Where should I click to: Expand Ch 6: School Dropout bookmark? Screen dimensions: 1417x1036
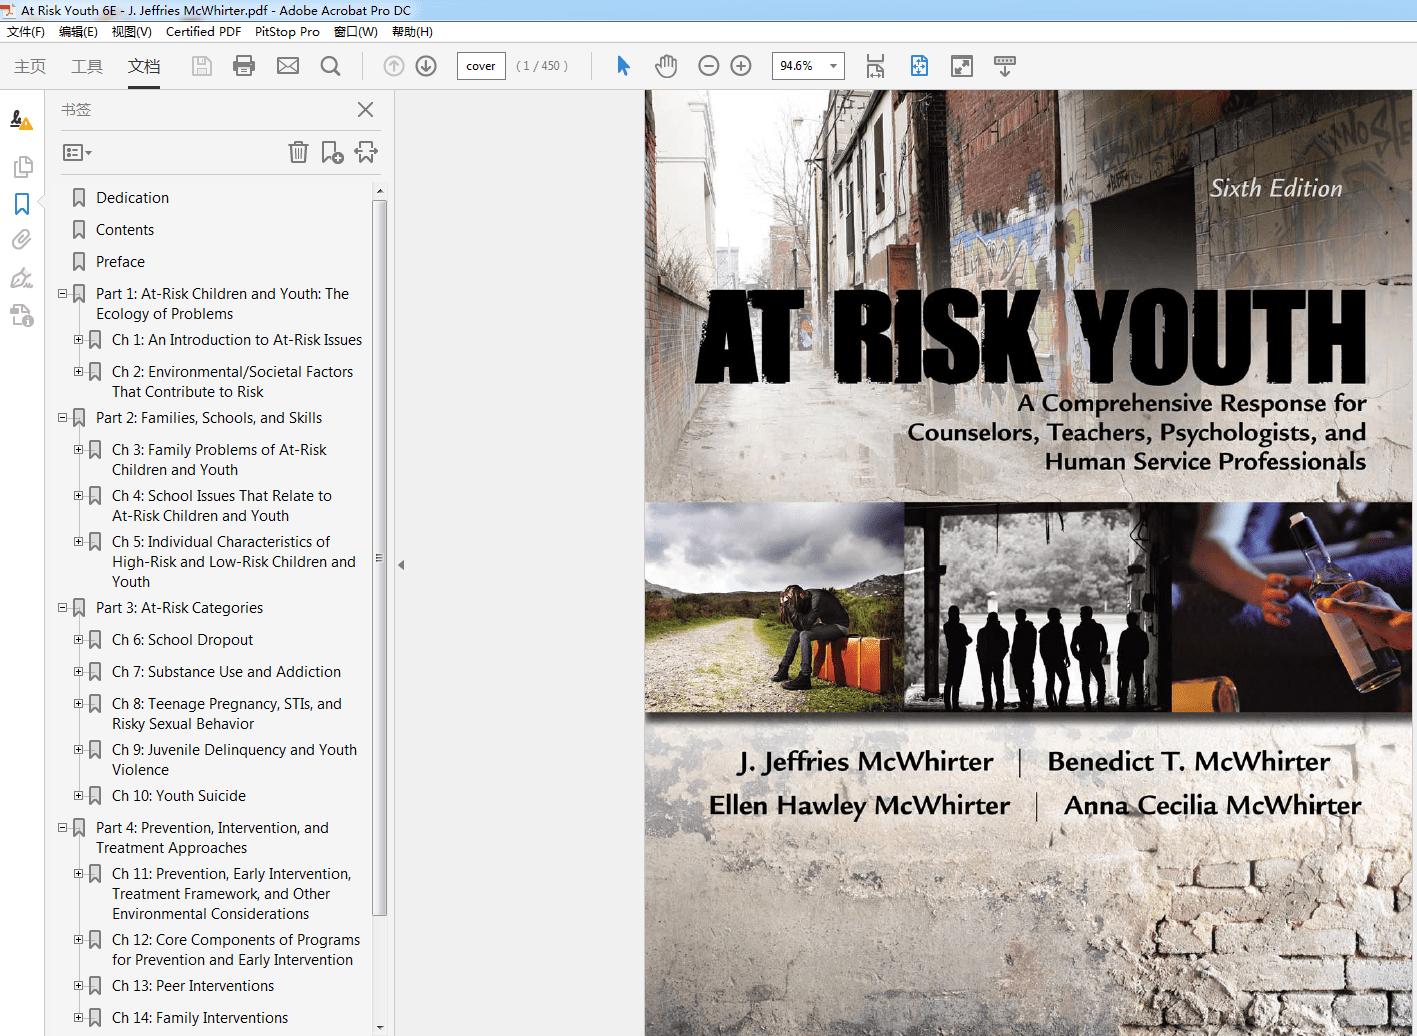click(x=78, y=640)
